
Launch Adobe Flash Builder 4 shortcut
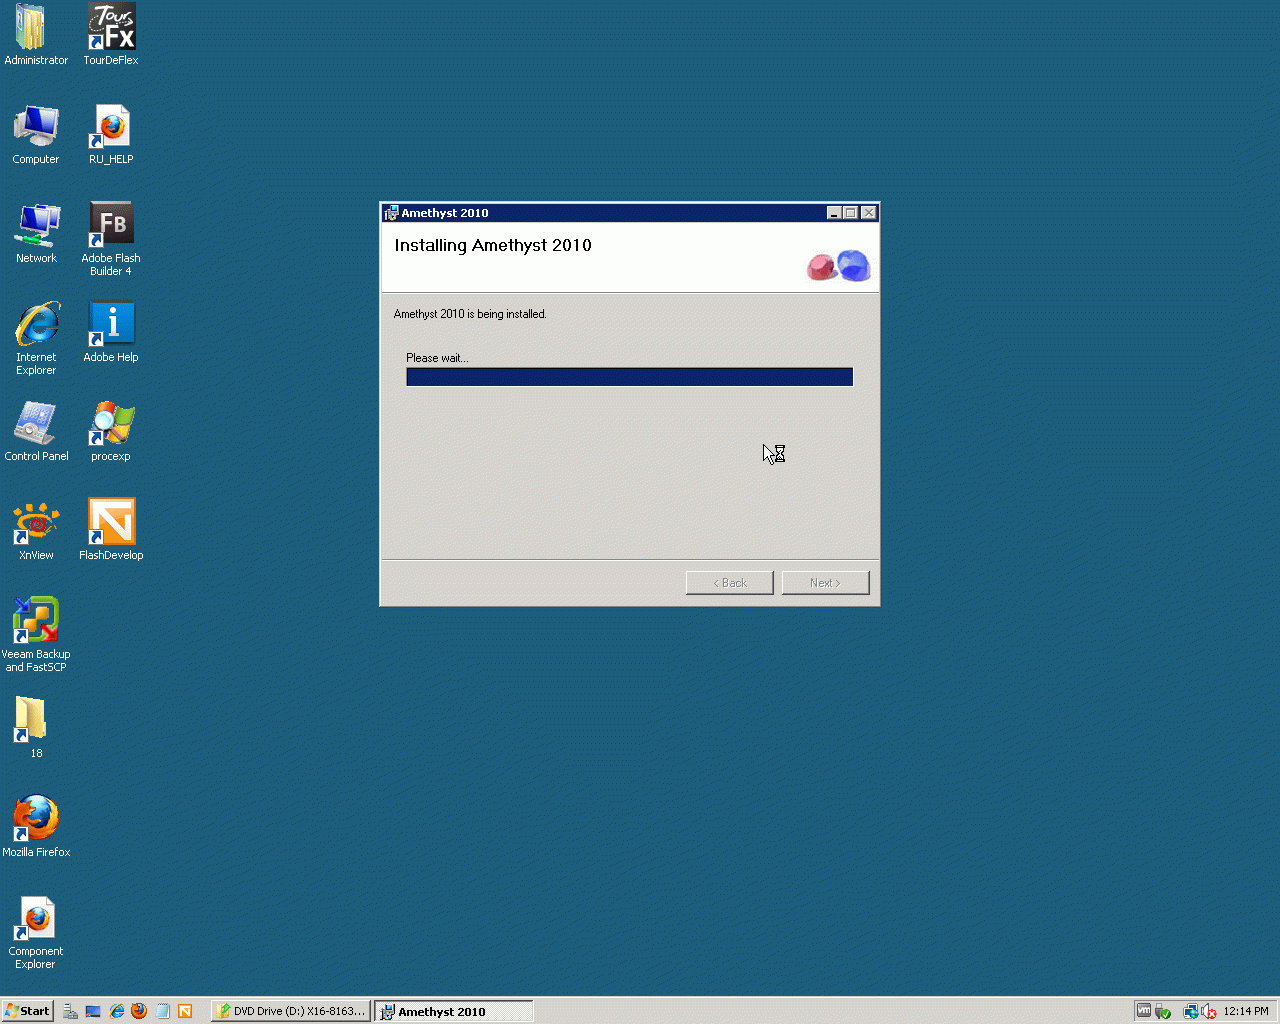coord(111,239)
